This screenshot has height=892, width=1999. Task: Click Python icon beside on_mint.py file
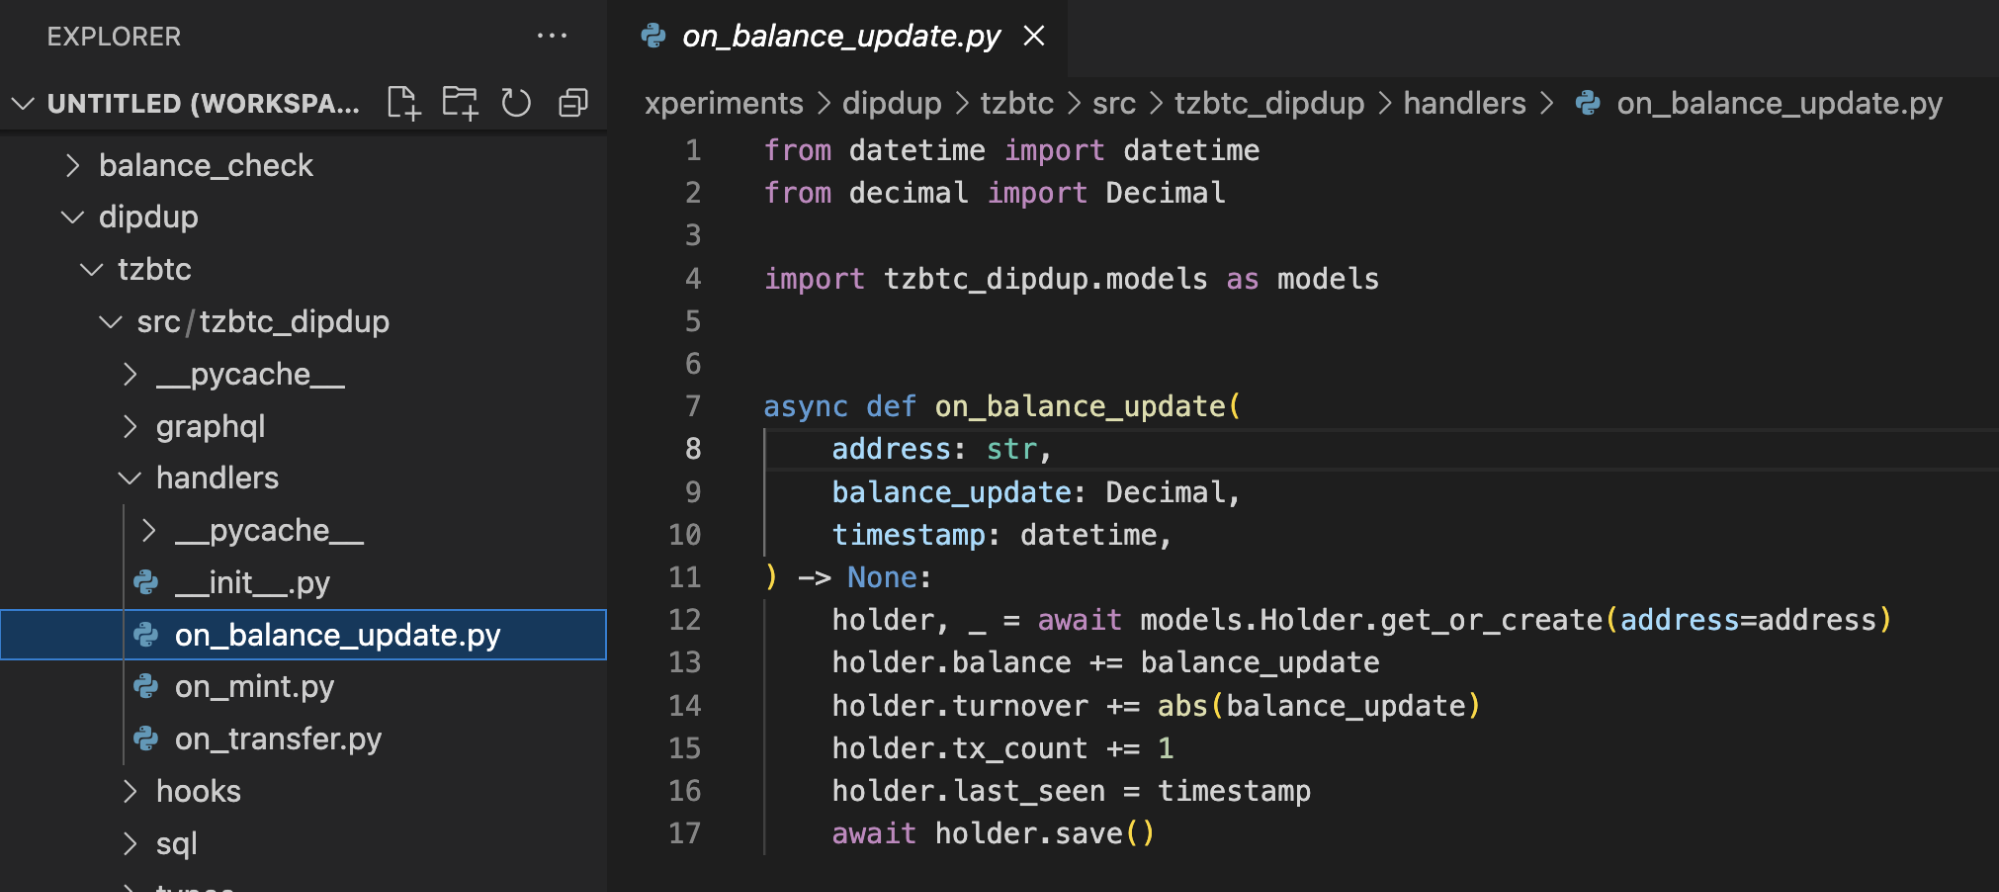click(x=146, y=687)
